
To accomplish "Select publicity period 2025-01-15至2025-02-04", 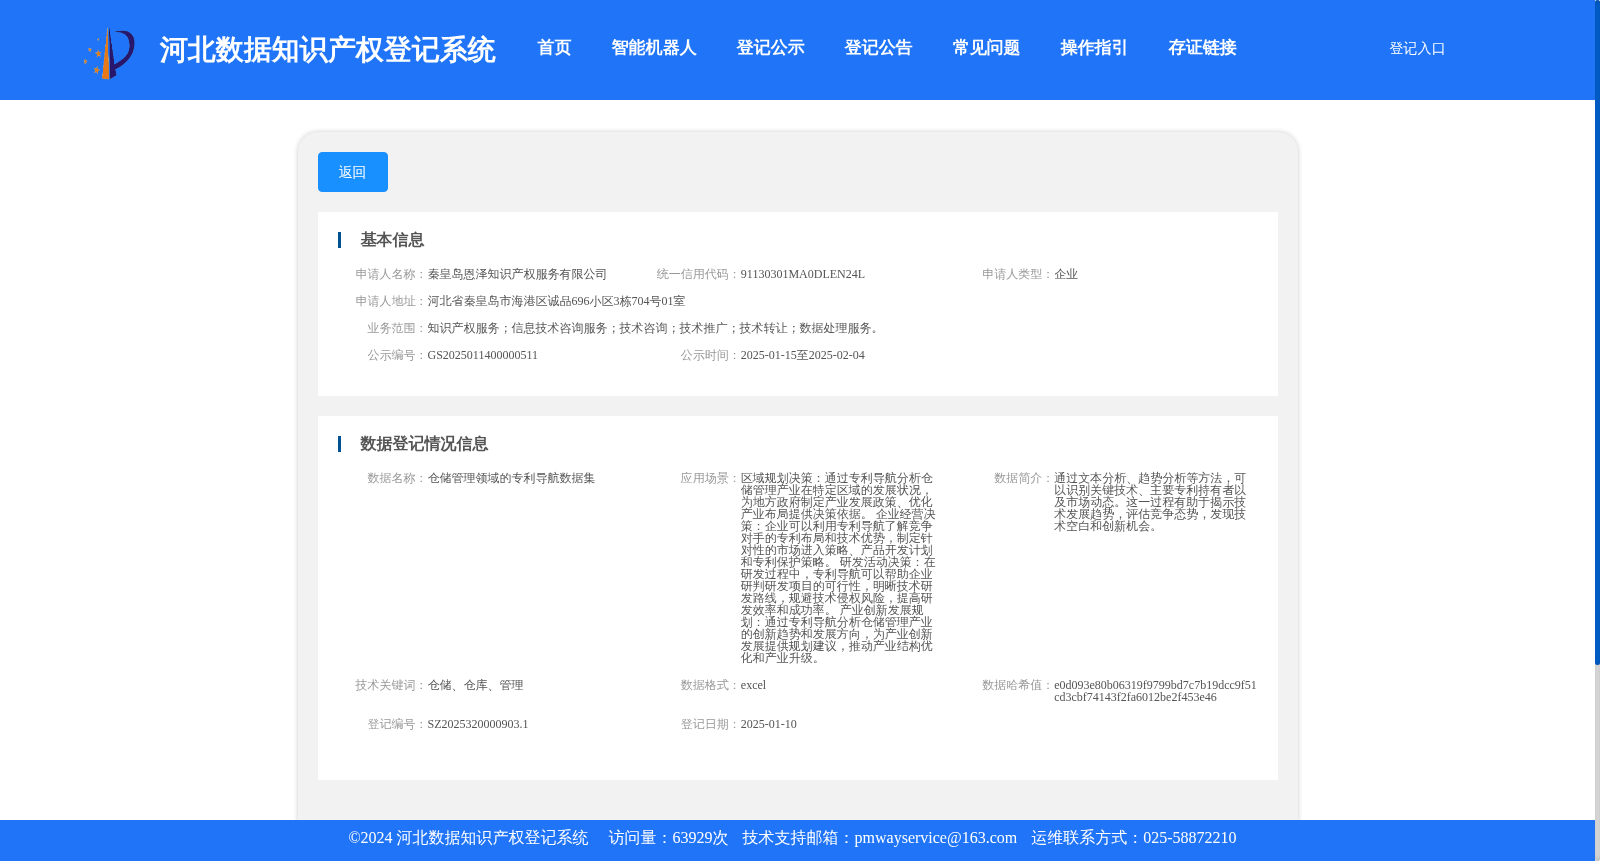I will coord(802,355).
